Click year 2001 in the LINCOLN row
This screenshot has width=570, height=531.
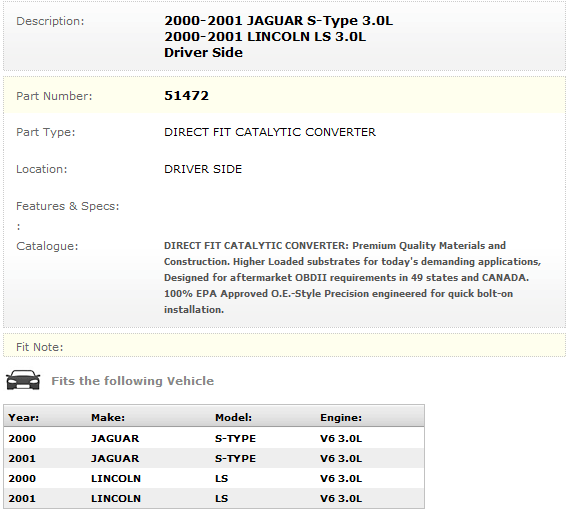(22, 498)
